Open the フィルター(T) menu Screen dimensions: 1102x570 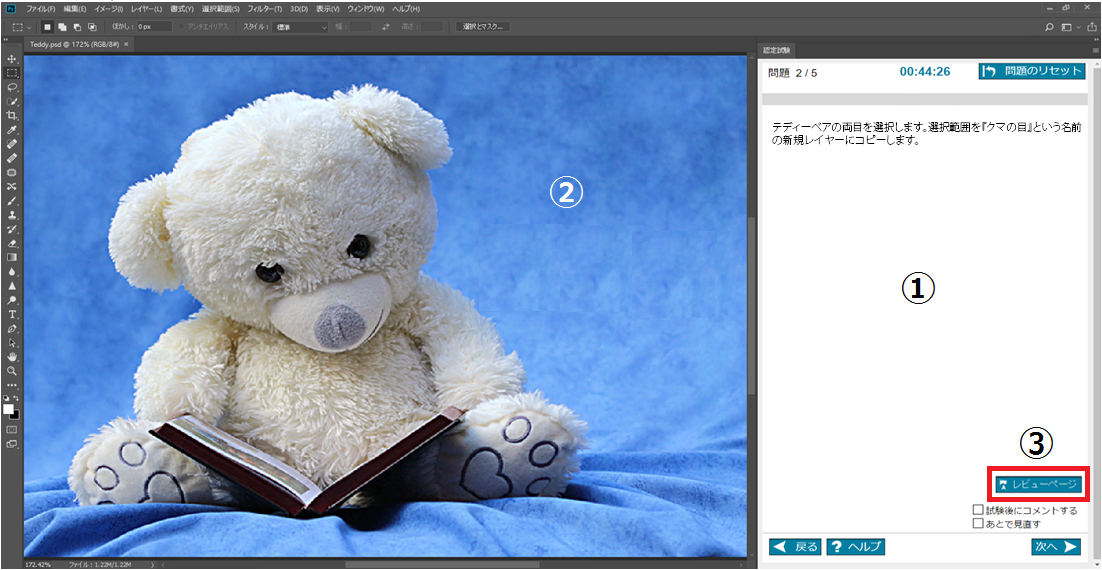coord(258,8)
